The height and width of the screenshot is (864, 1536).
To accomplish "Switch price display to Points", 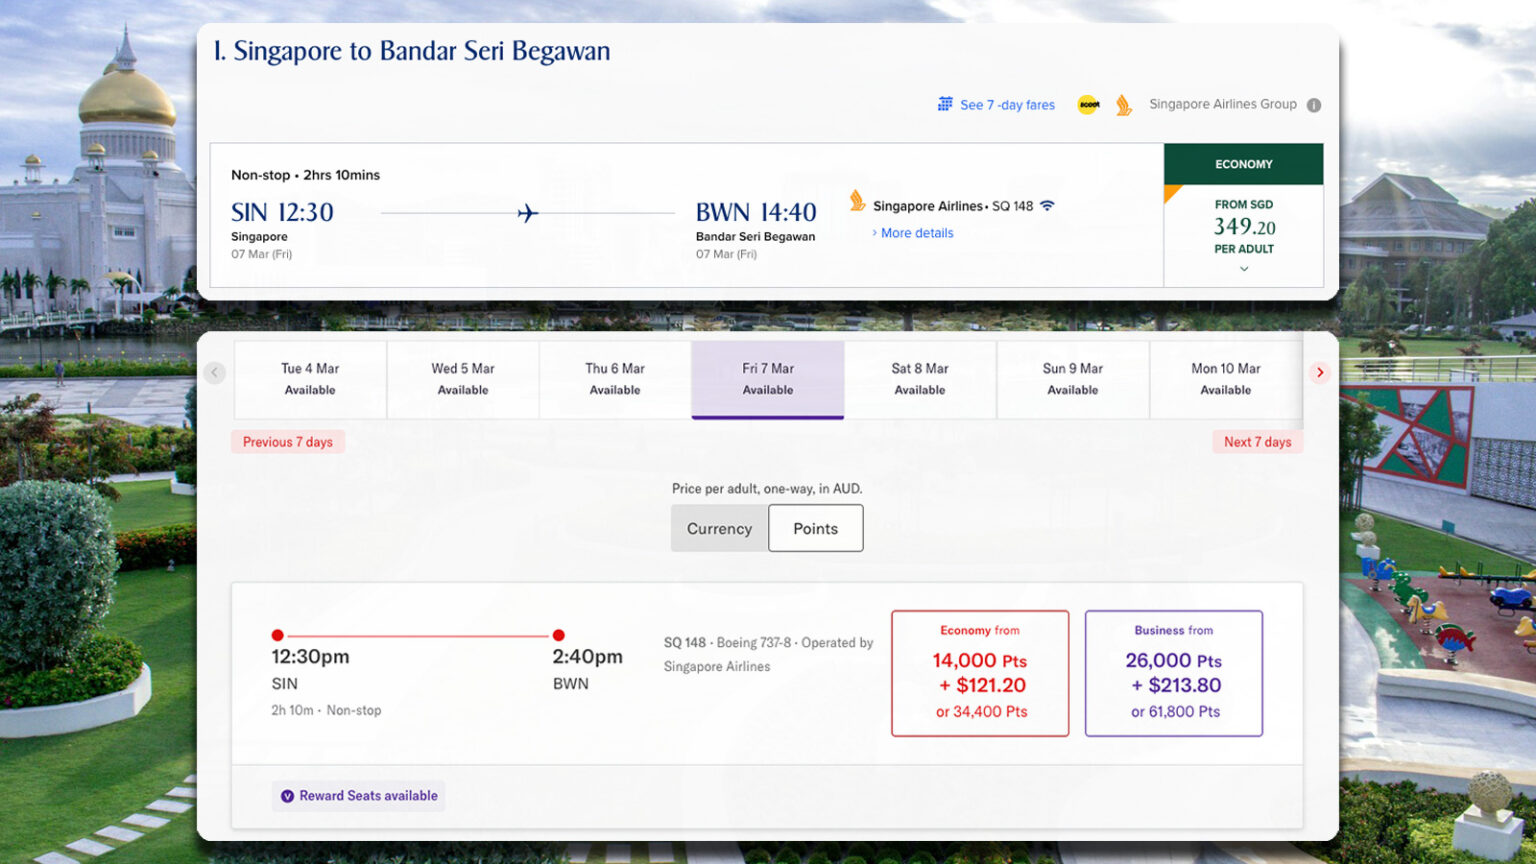I will [x=815, y=528].
